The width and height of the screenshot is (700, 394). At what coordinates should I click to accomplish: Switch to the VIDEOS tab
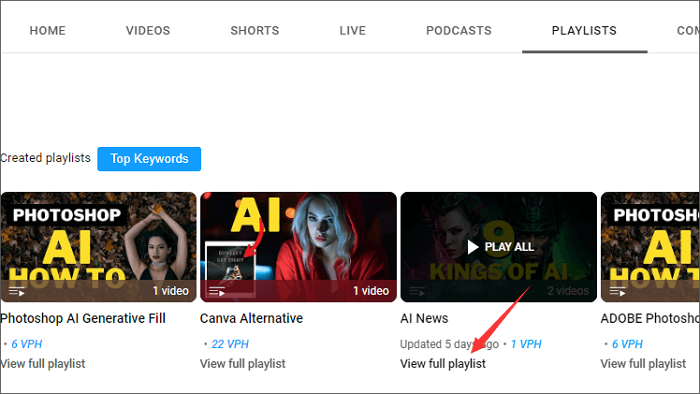tap(148, 30)
